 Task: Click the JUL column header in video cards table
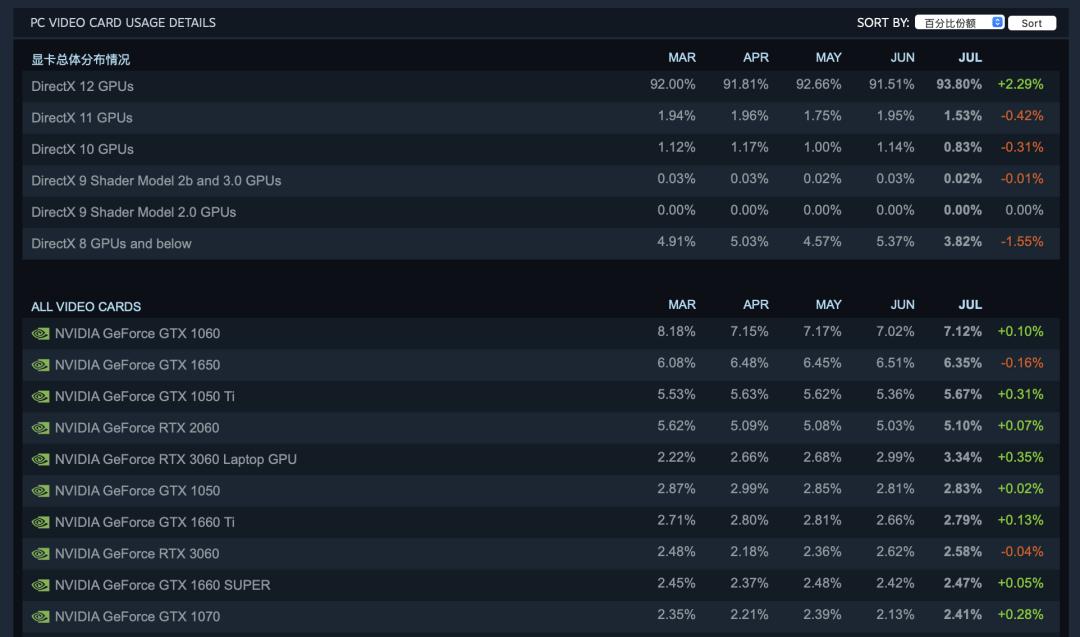tap(970, 305)
